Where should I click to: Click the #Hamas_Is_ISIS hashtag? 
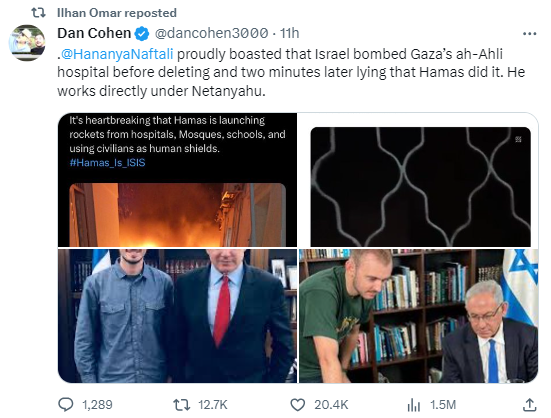(107, 163)
